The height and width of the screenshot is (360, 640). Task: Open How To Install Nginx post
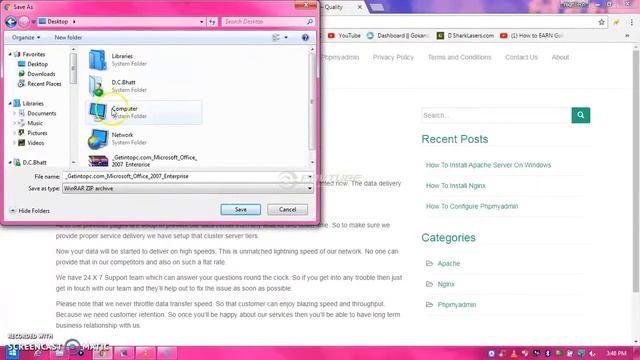click(456, 186)
